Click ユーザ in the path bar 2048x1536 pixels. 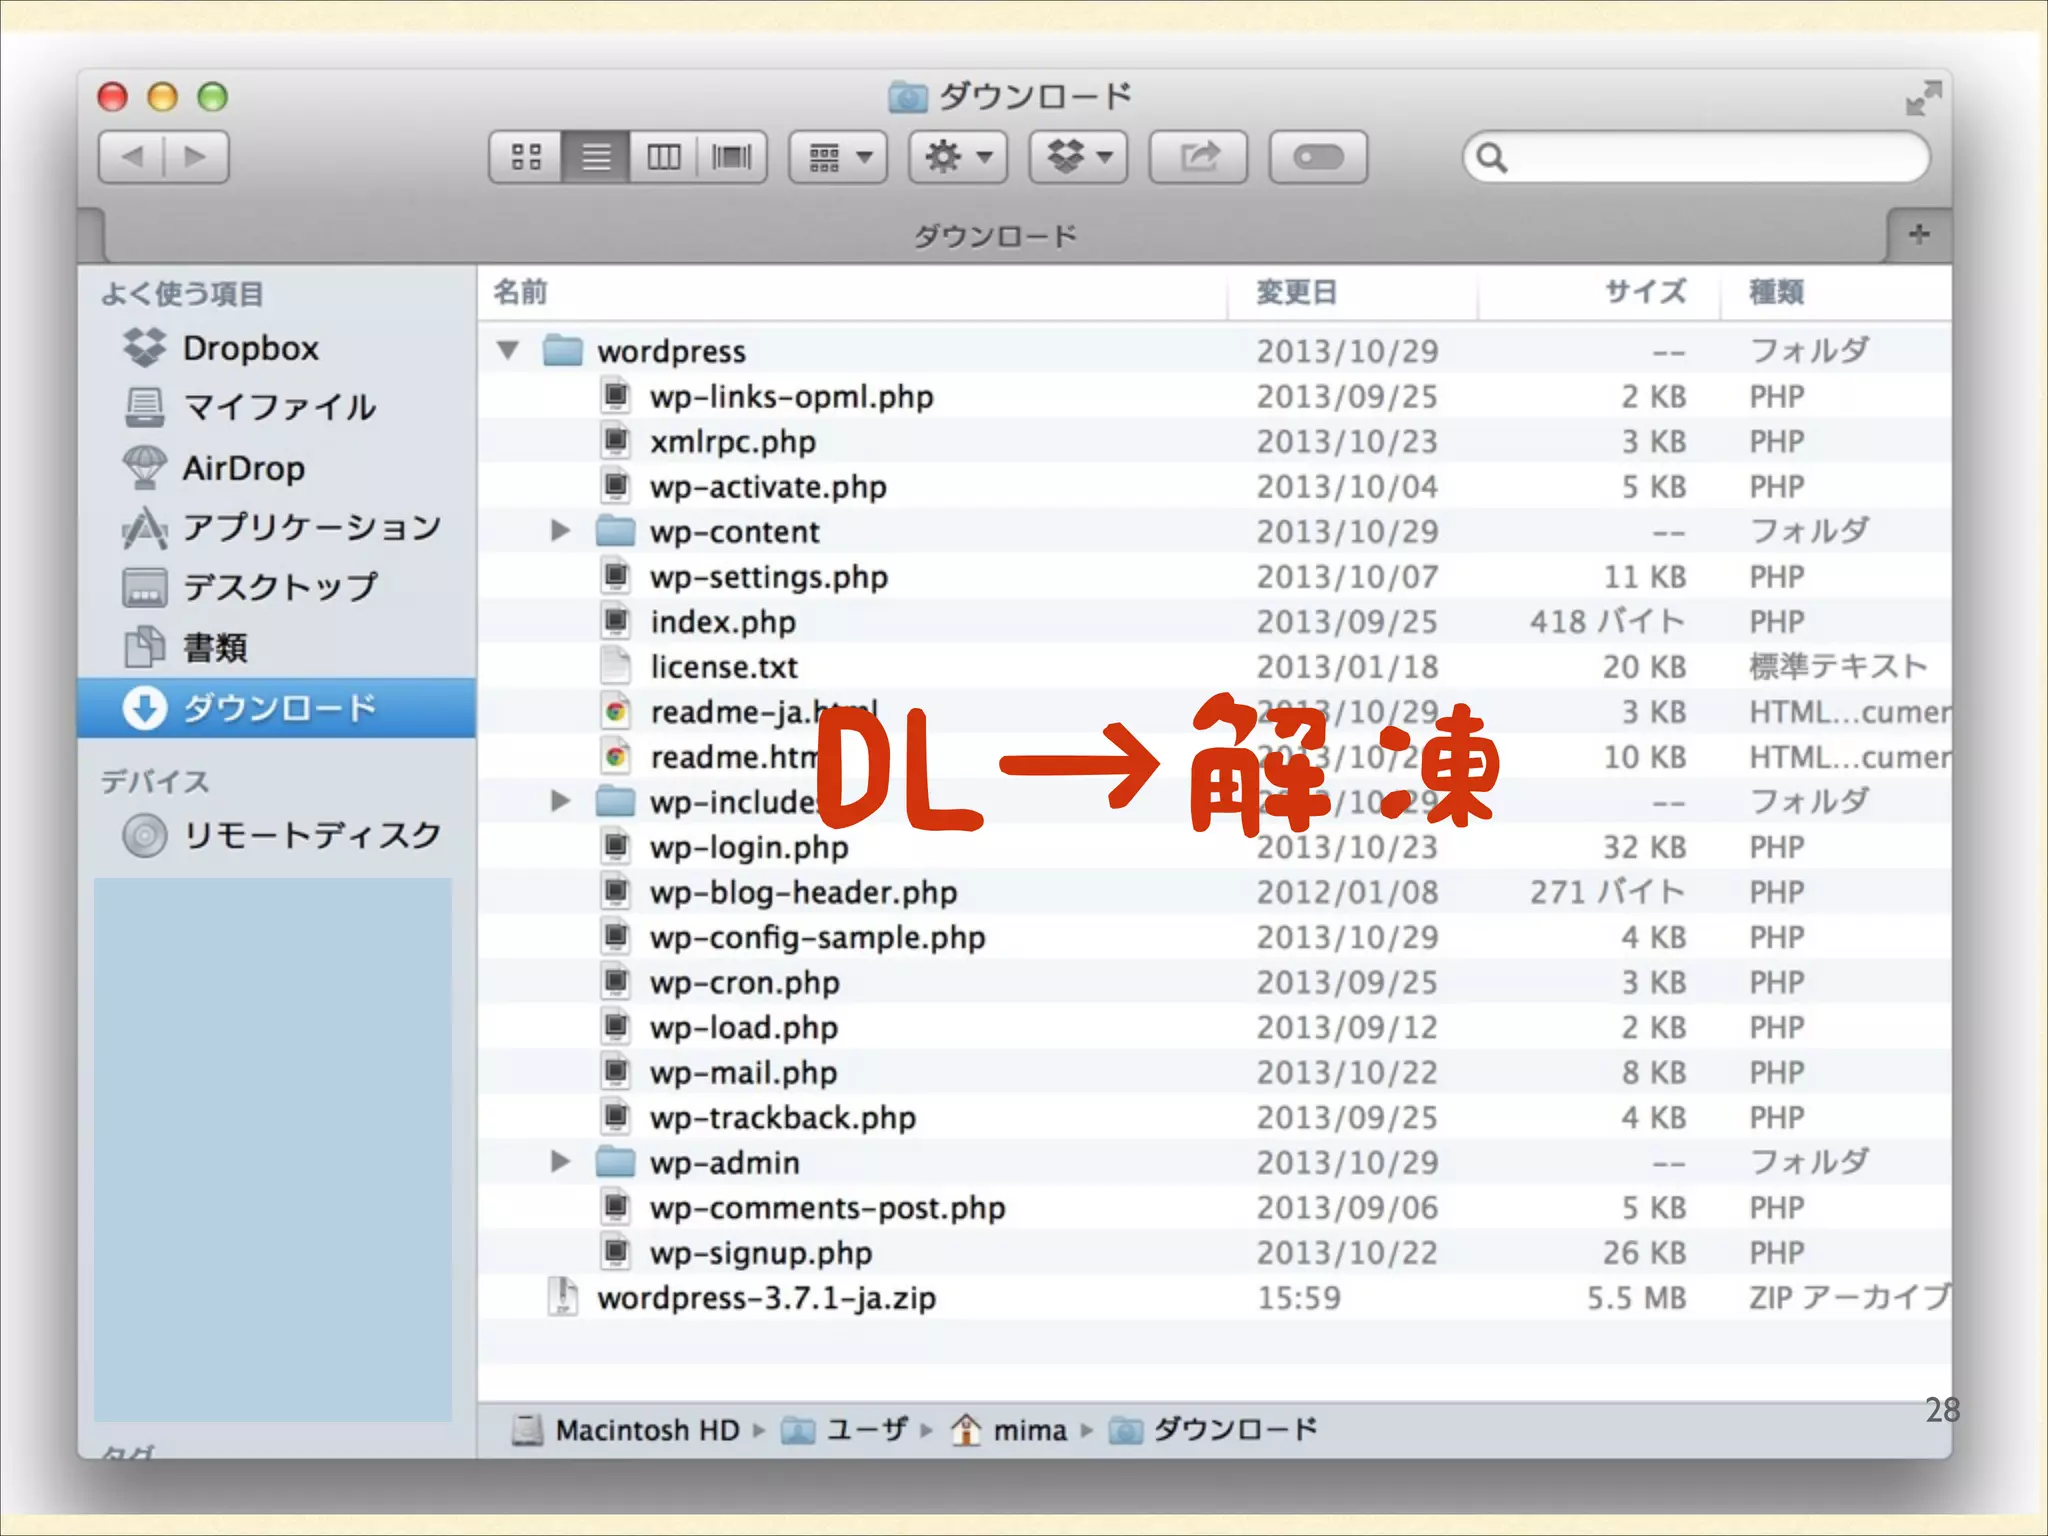point(845,1430)
